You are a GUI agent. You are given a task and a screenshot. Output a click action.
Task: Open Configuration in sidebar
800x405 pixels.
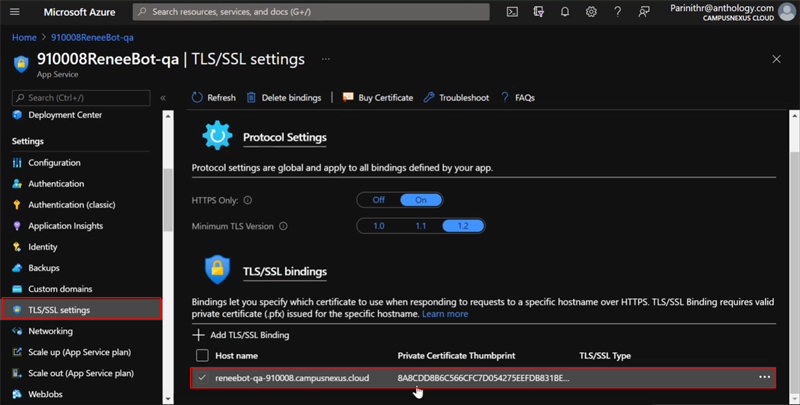[x=54, y=163]
